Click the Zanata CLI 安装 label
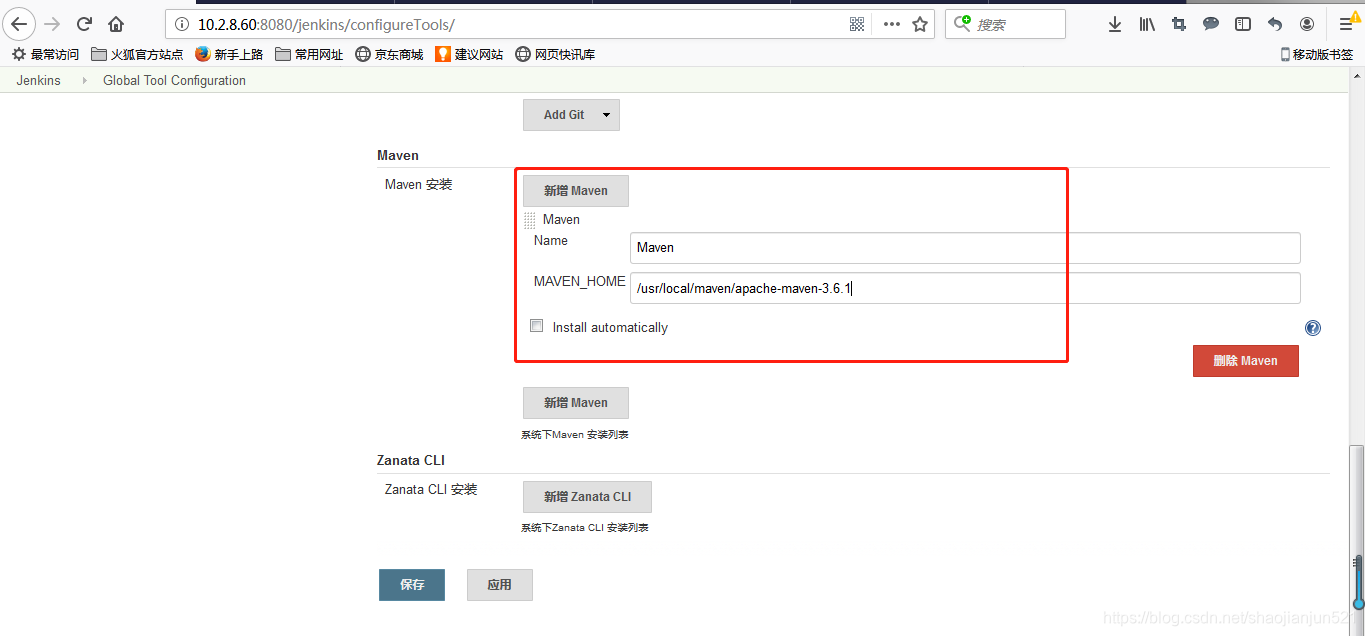Screen dimensions: 1365x636 click(x=431, y=490)
